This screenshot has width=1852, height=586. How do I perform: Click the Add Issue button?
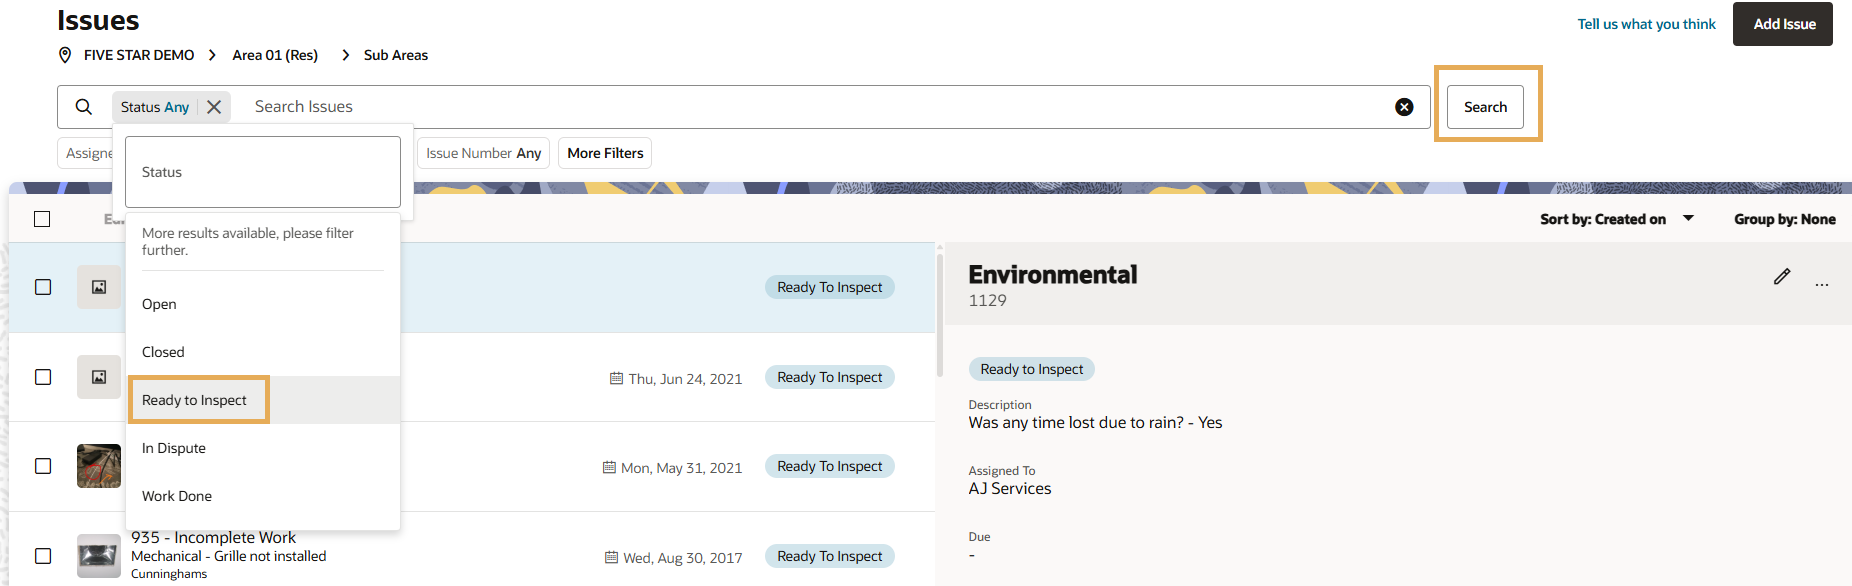[1783, 24]
